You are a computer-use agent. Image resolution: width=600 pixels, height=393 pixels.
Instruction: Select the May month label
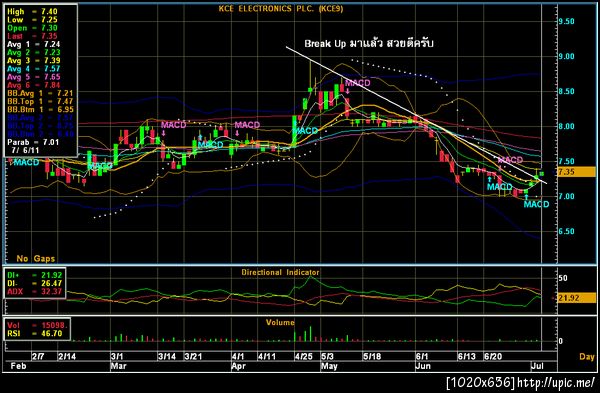pyautogui.click(x=329, y=366)
